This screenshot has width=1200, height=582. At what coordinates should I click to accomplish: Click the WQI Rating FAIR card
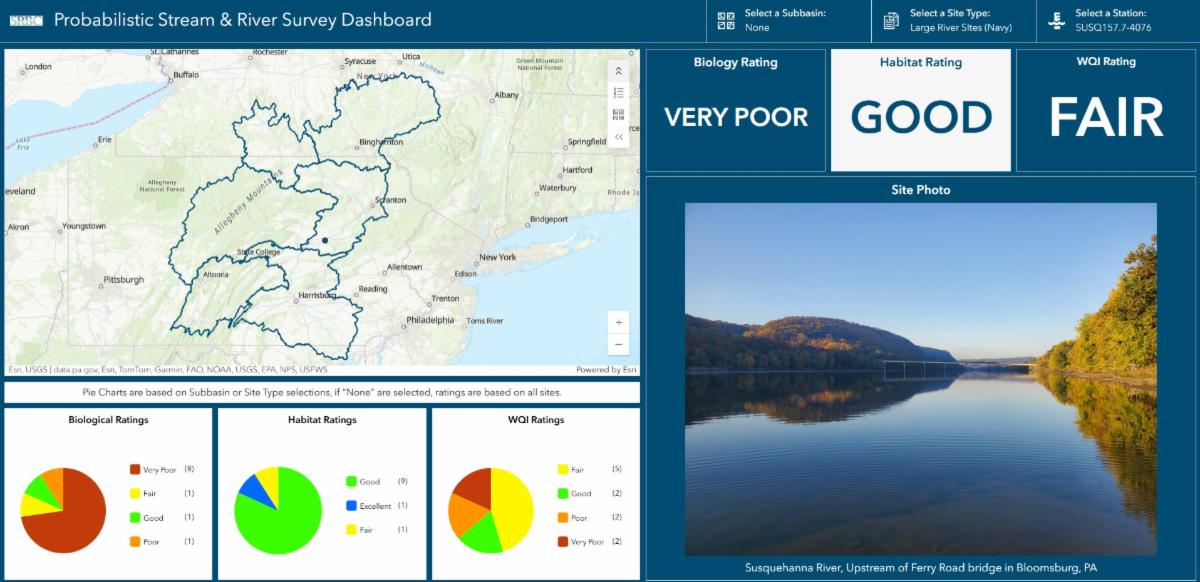pos(1106,110)
